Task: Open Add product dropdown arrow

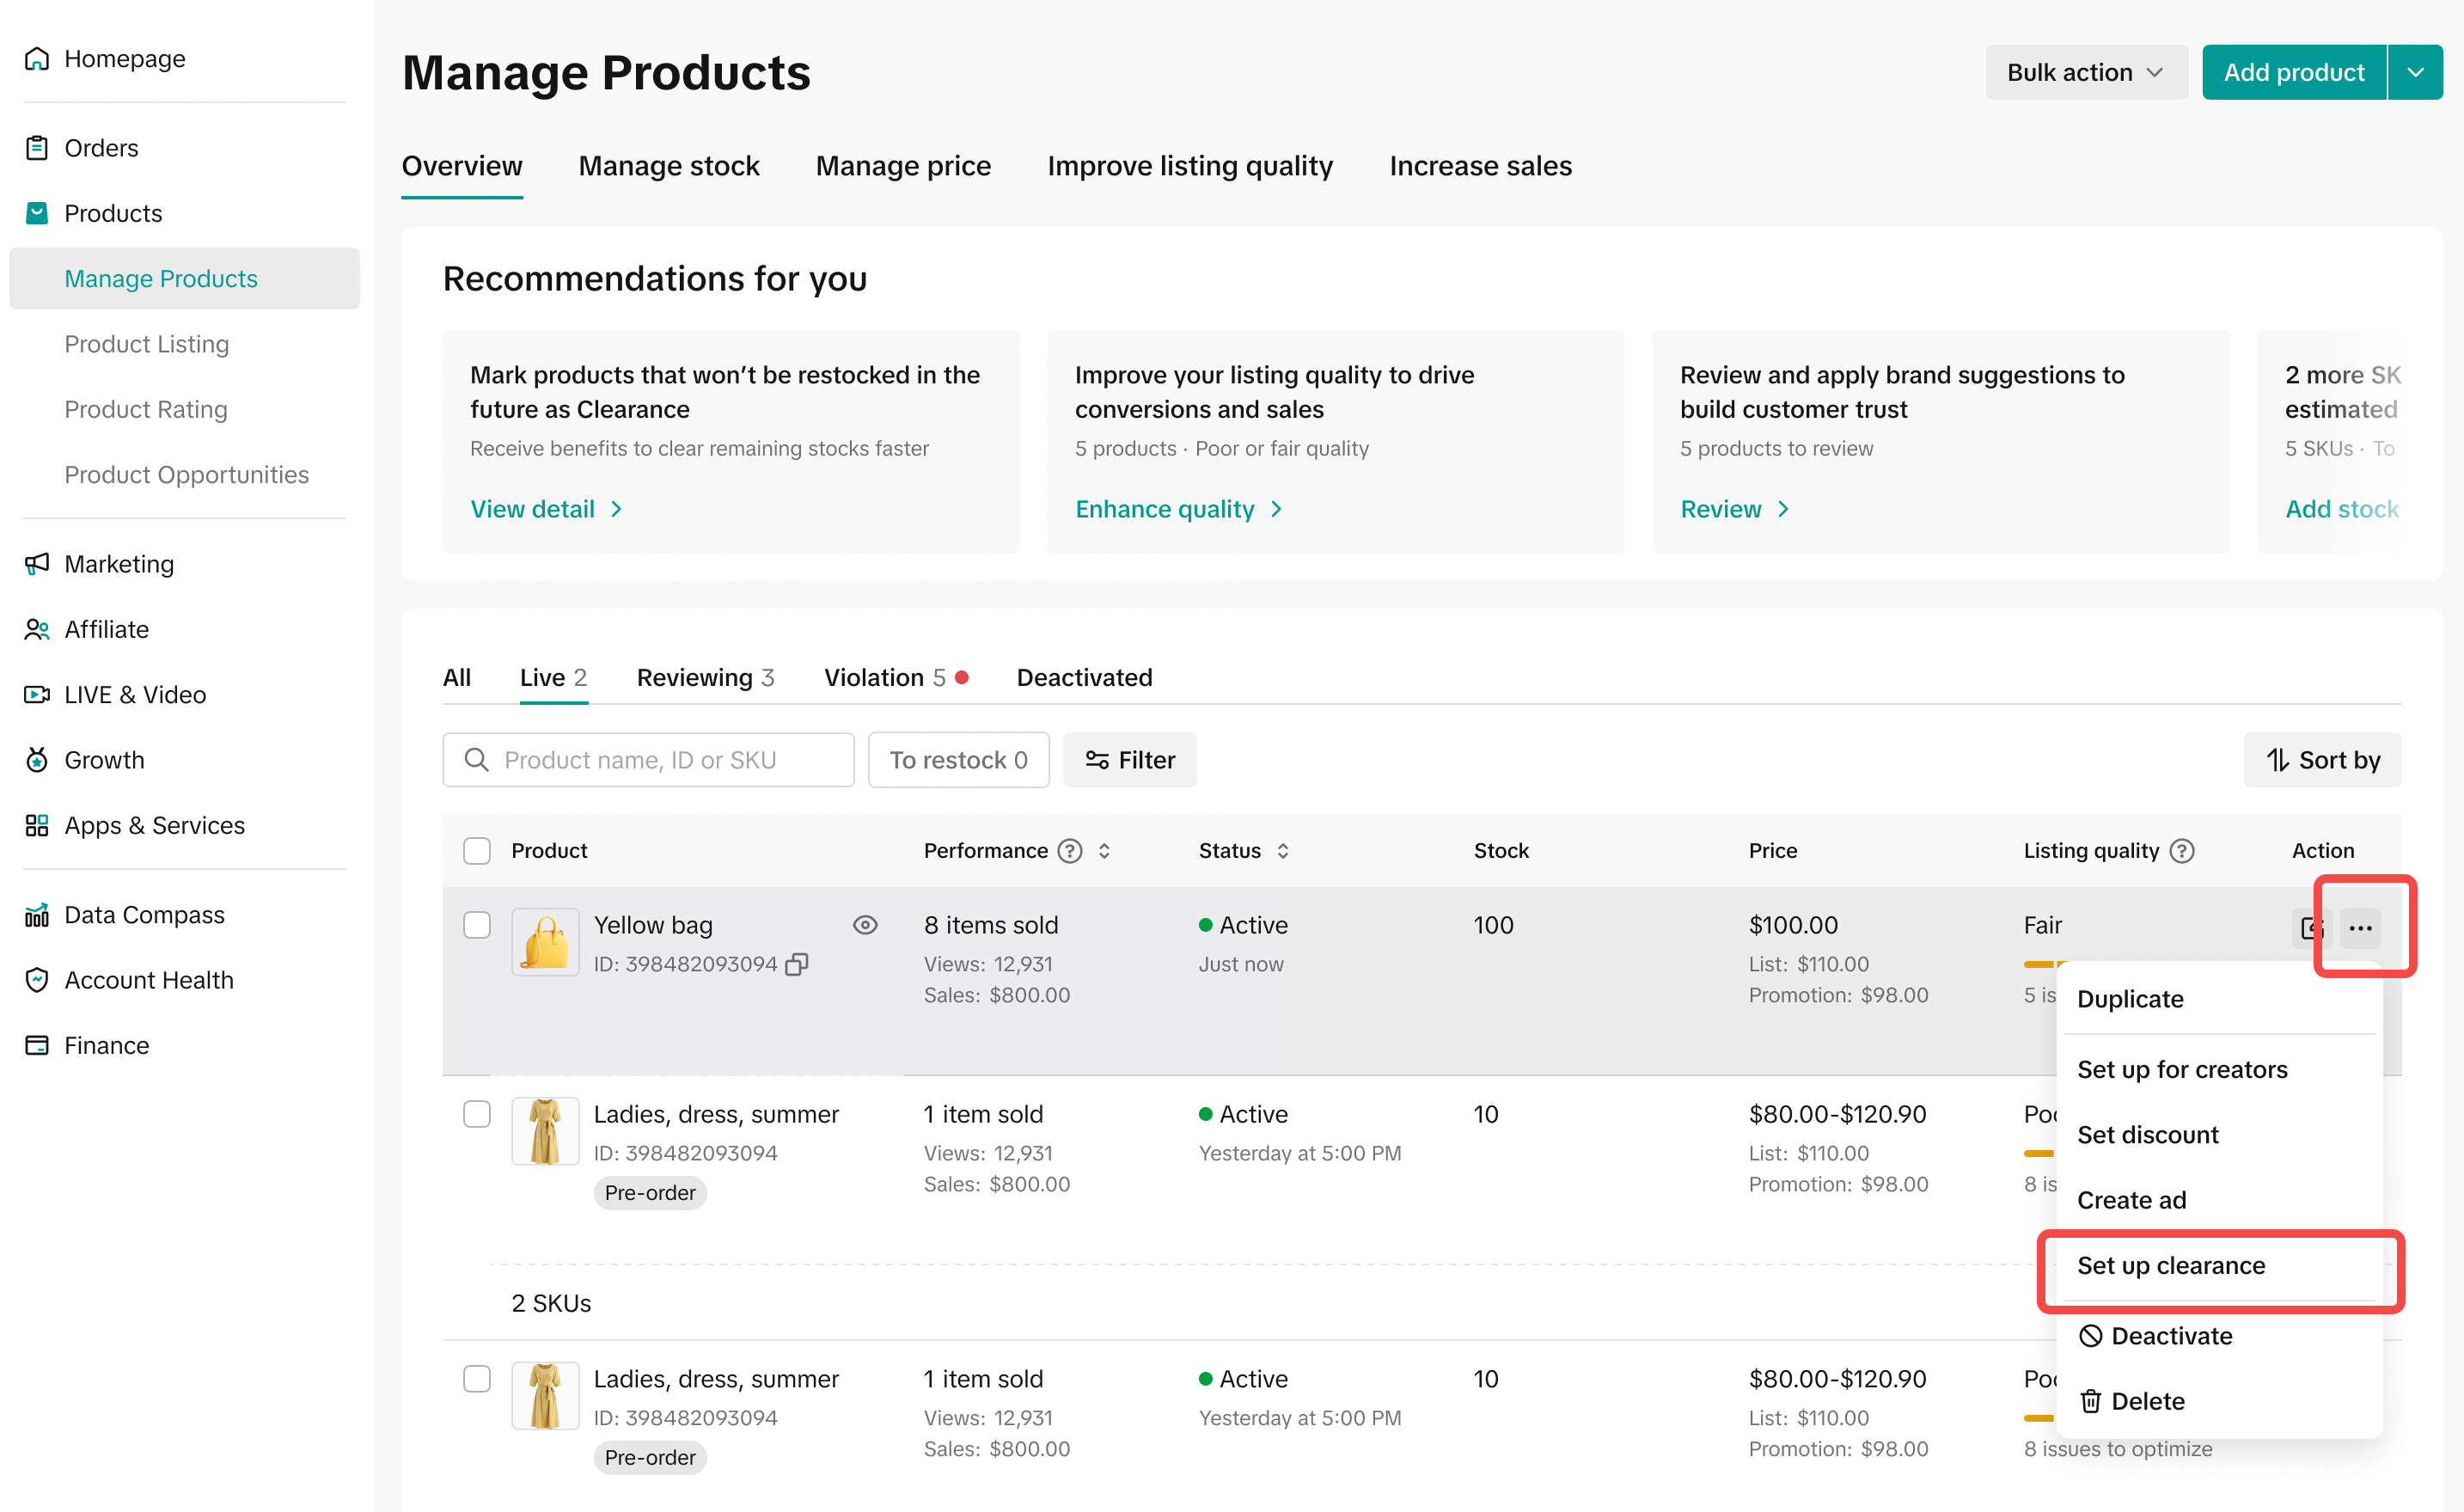Action: tap(2415, 72)
